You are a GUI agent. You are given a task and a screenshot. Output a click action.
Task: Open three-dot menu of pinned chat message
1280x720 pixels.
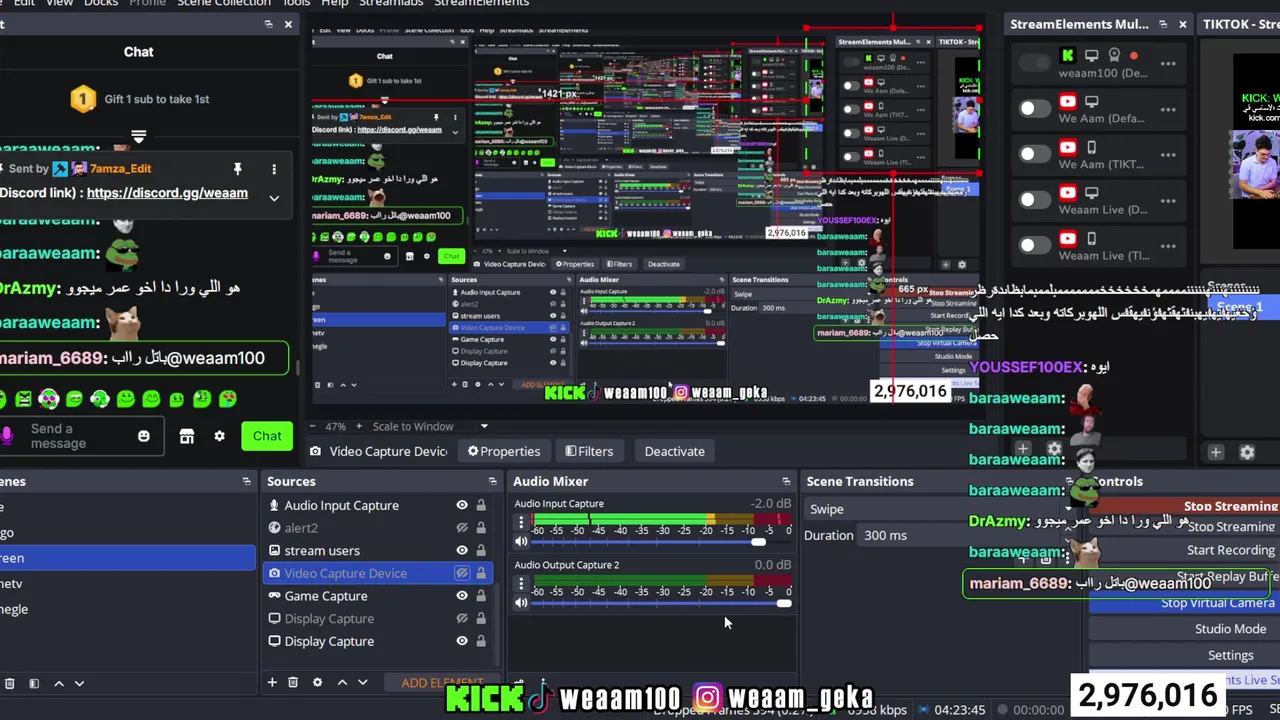click(273, 169)
